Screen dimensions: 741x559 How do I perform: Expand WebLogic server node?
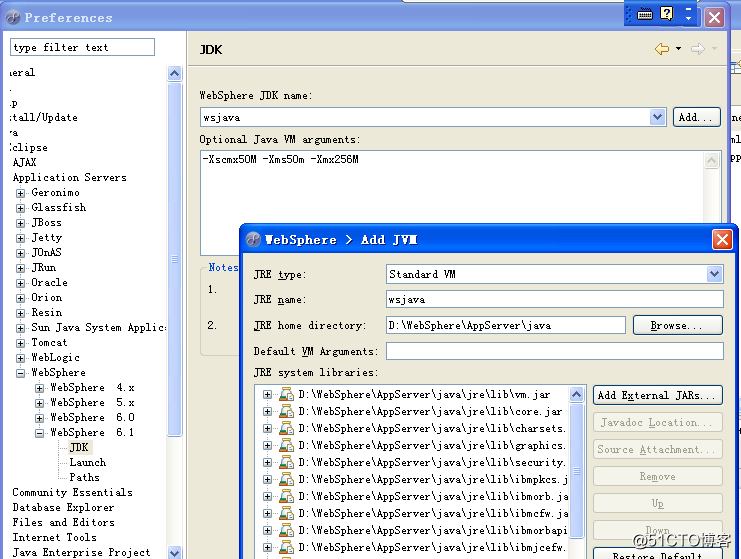tap(20, 358)
